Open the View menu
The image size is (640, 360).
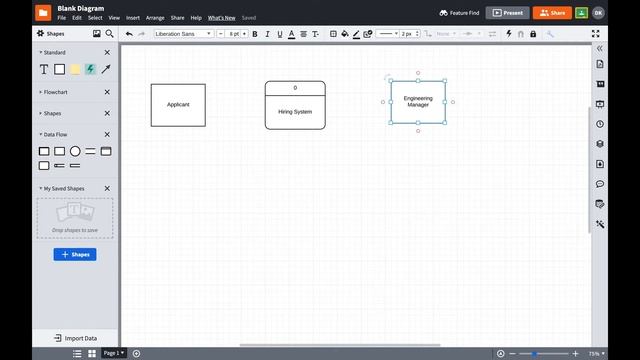coord(114,18)
